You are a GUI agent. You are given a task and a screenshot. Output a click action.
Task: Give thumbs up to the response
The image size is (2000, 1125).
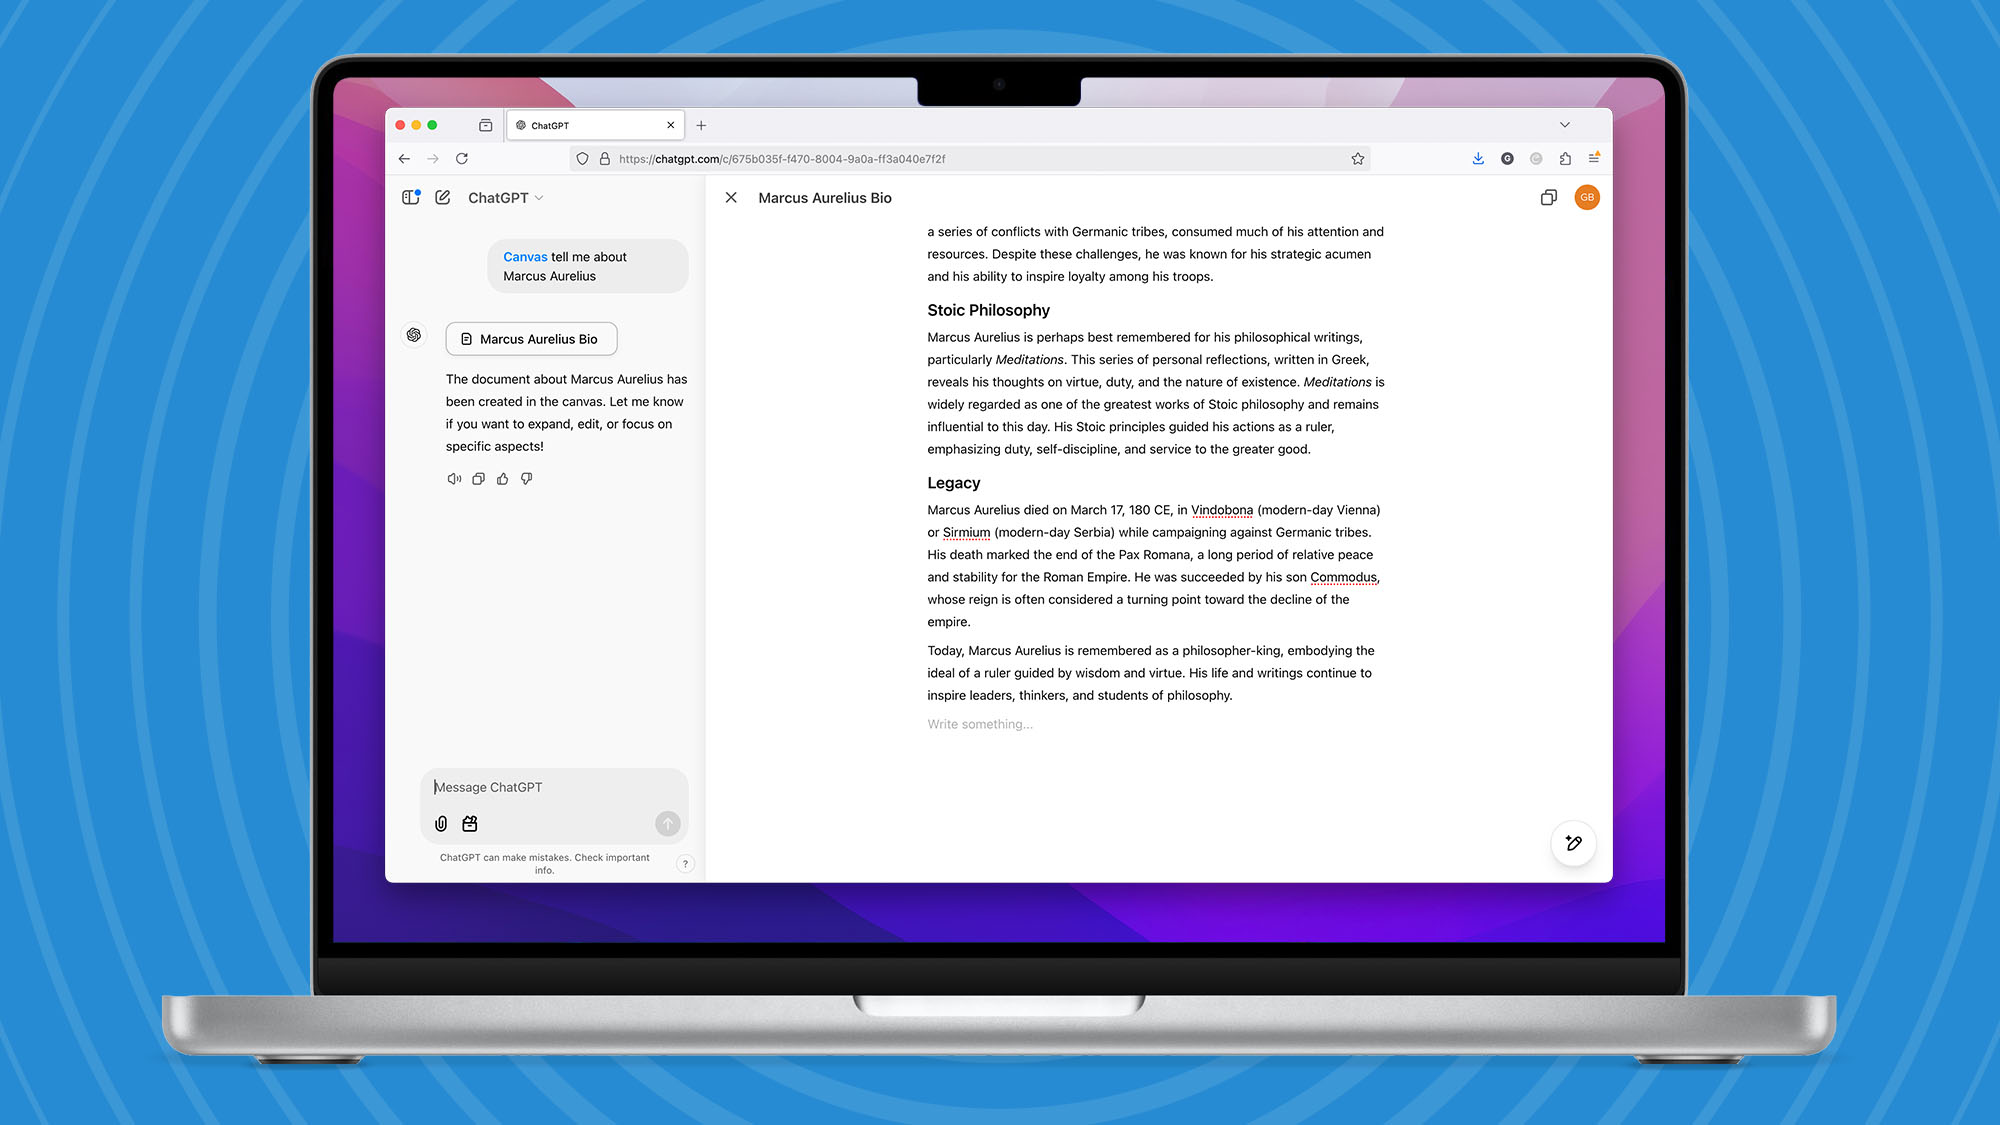point(503,479)
